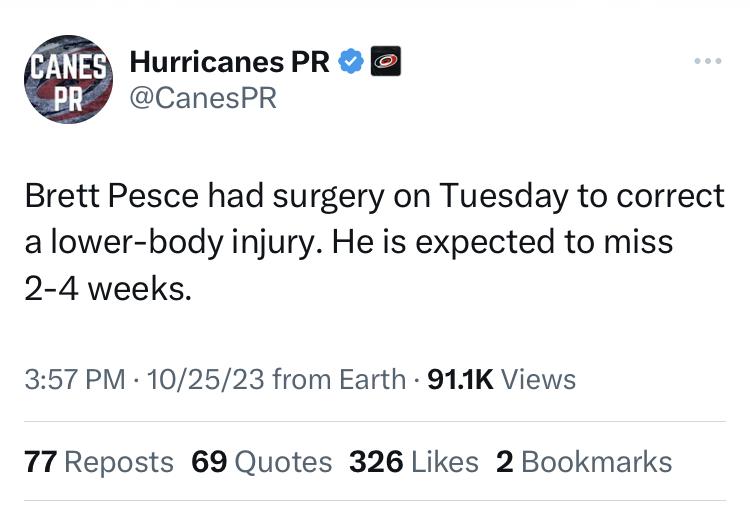750x510 pixels.
Task: View the 69 Quotes list
Action: point(261,462)
